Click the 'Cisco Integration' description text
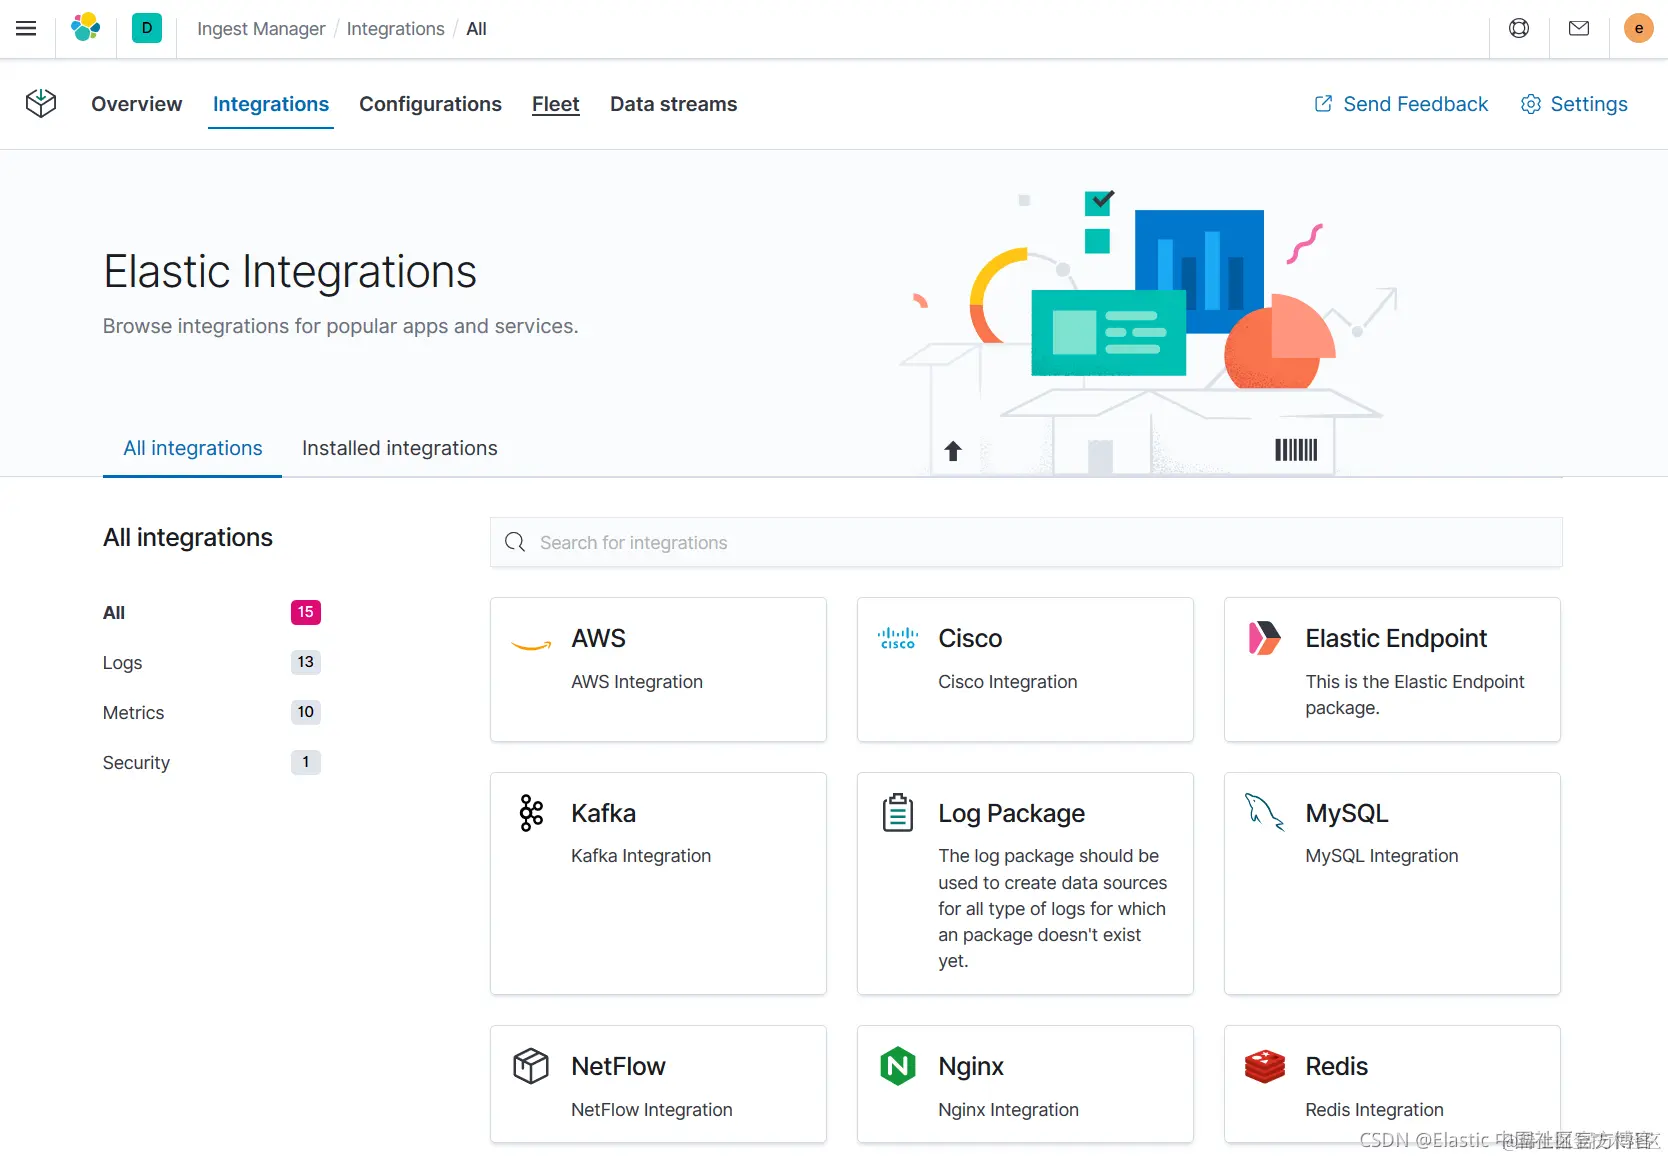 click(x=1008, y=681)
